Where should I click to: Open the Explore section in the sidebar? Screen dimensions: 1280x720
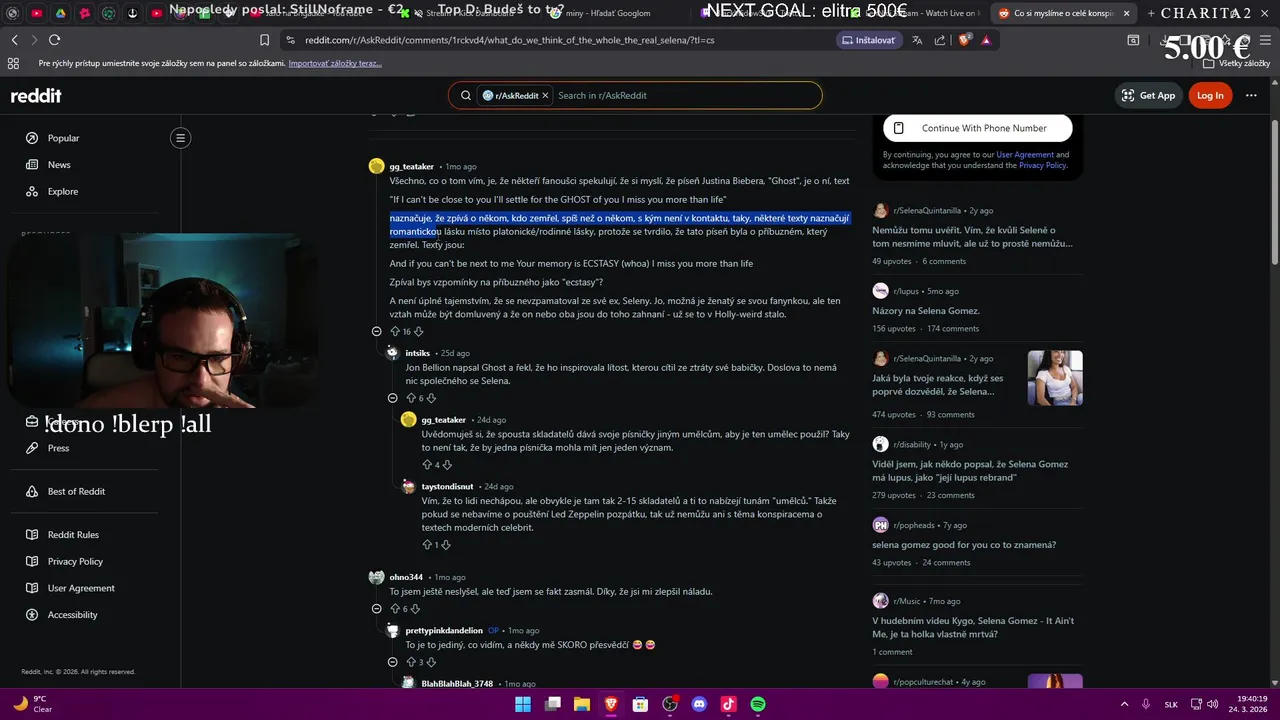point(62,191)
